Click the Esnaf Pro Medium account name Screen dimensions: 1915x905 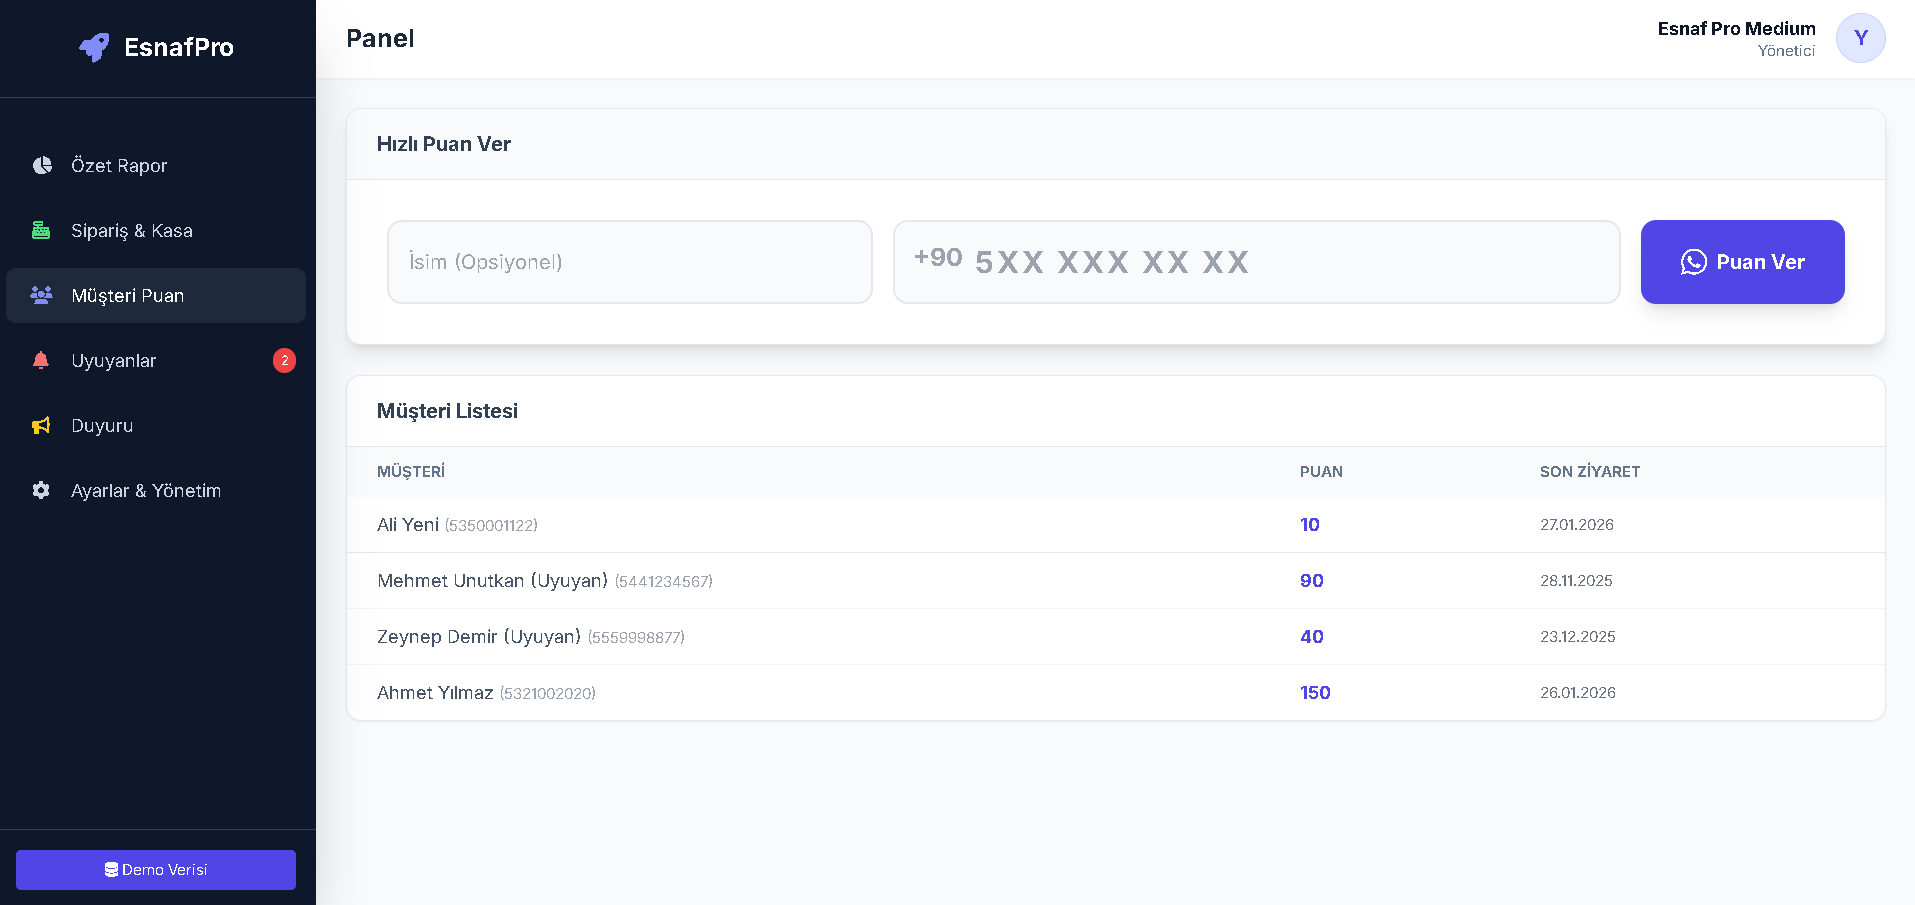1736,29
